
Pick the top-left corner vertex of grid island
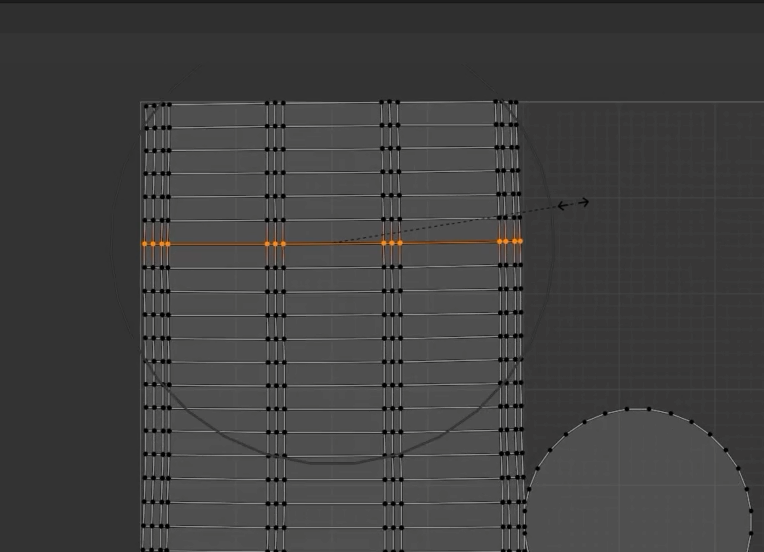(x=147, y=106)
